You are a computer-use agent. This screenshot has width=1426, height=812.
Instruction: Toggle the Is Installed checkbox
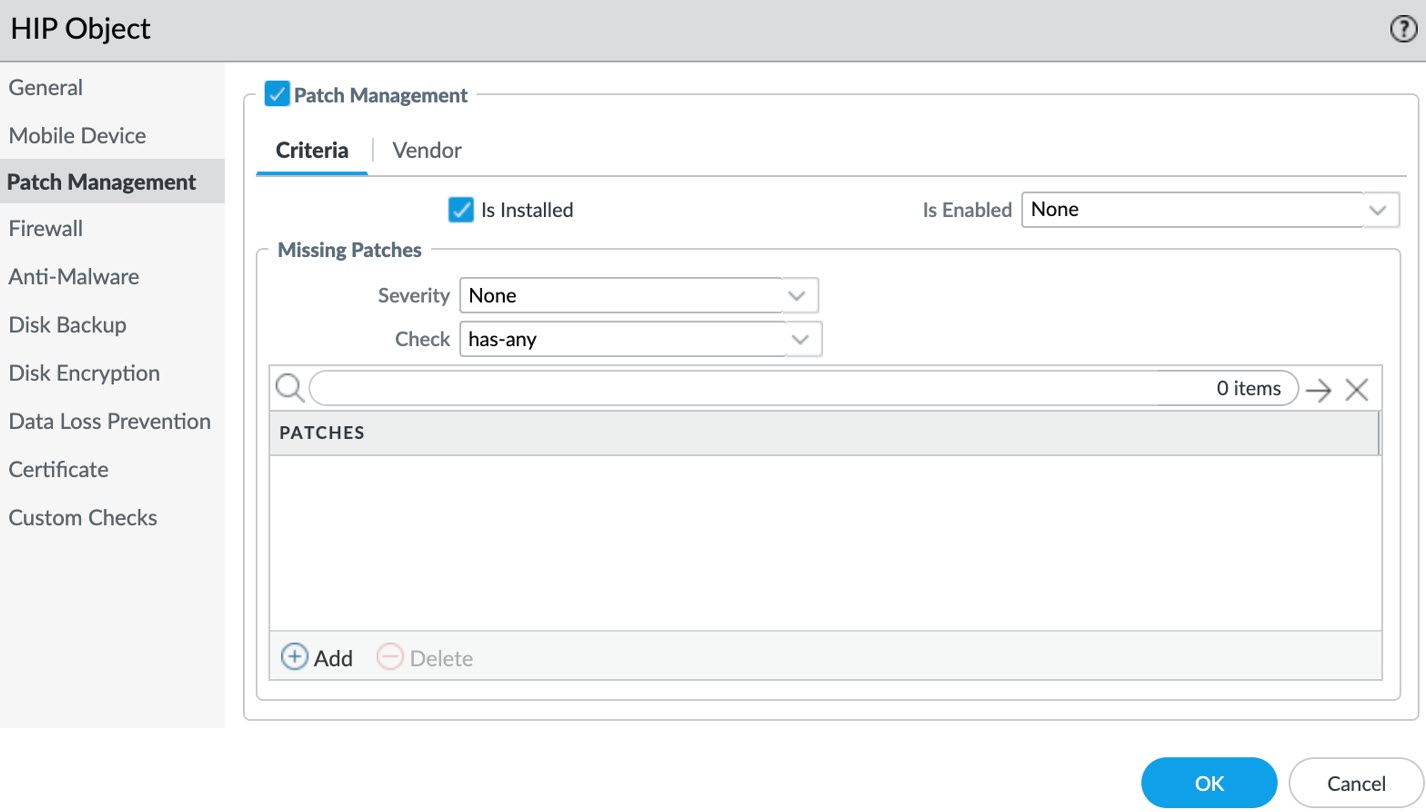click(461, 210)
